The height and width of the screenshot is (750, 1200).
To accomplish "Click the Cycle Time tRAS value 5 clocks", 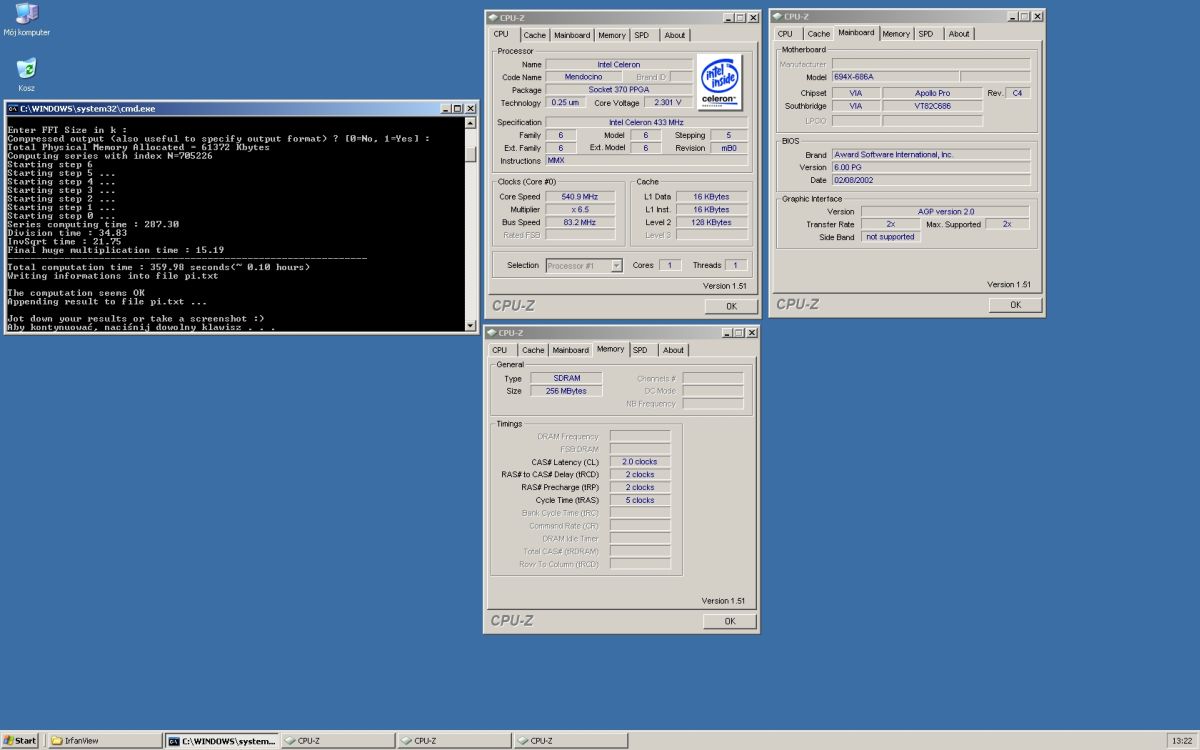I will (x=640, y=500).
